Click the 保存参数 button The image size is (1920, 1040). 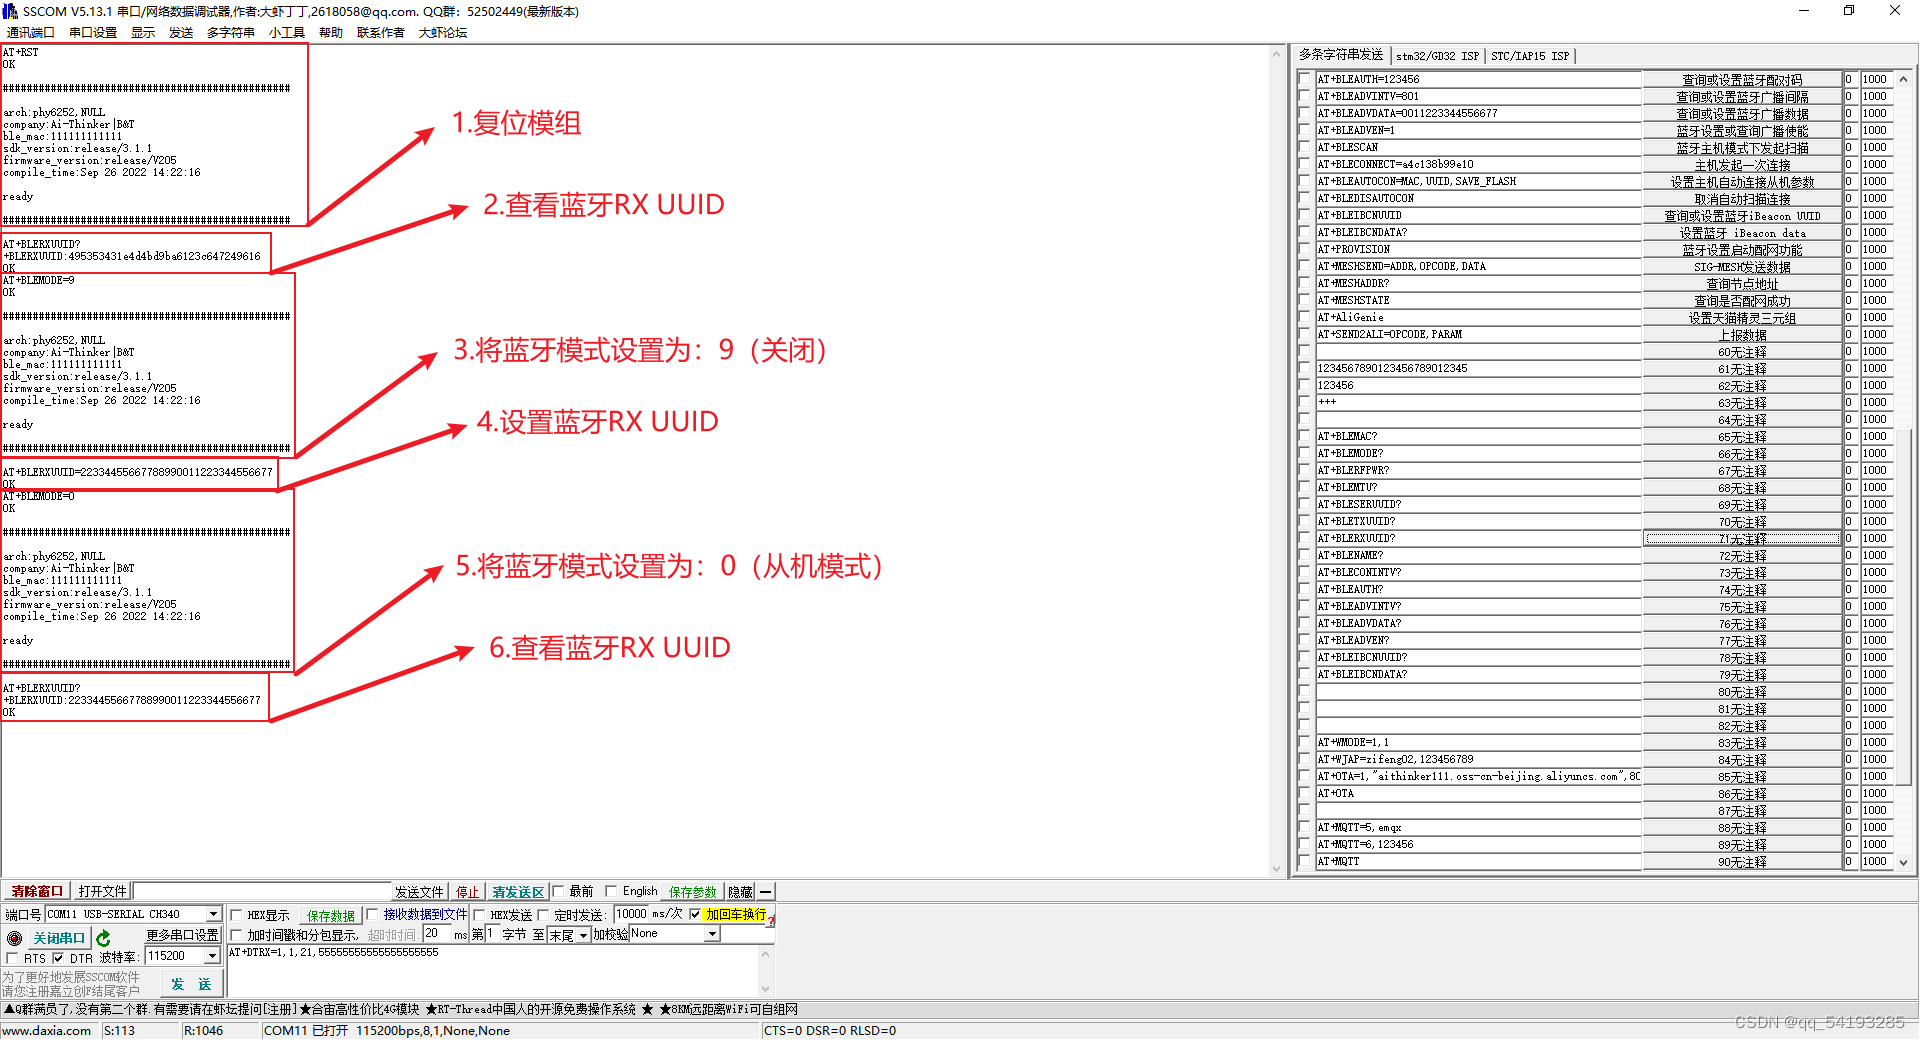tap(693, 892)
